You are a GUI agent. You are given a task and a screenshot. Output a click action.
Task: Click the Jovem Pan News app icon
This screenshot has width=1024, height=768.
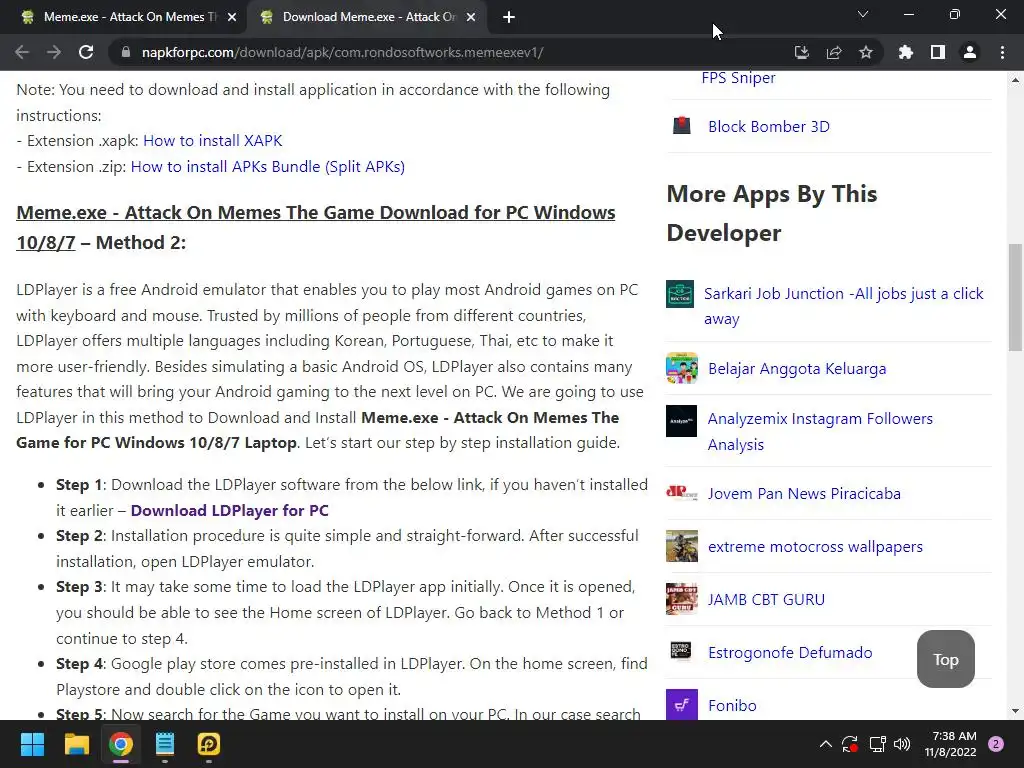pos(682,492)
